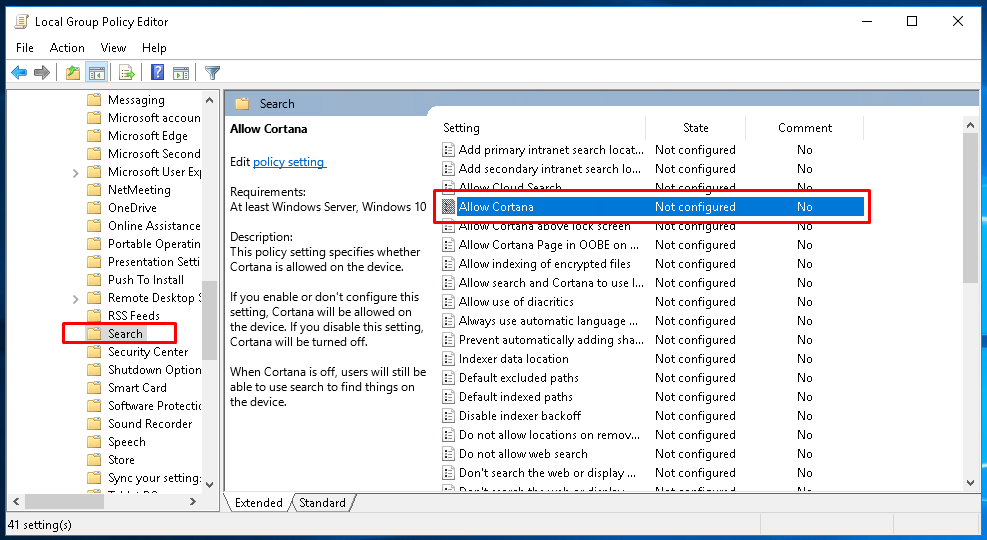Open the policy setting link
This screenshot has height=540, width=987.
pyautogui.click(x=289, y=162)
